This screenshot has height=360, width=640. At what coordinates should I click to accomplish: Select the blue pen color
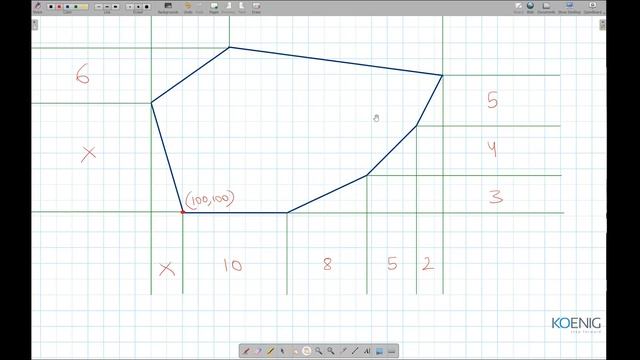(67, 7)
